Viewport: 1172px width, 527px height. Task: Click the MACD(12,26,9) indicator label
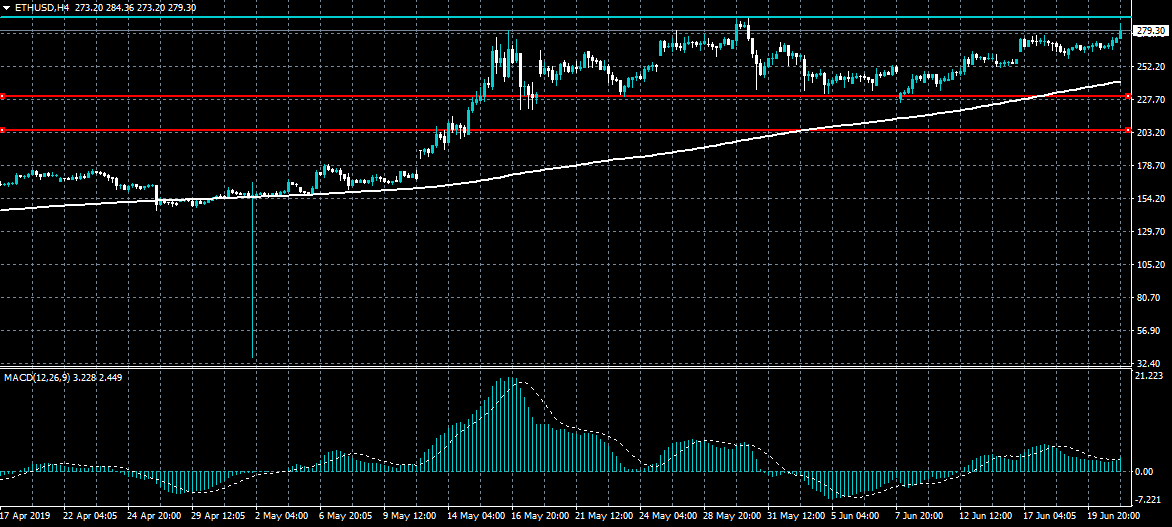click(x=37, y=377)
